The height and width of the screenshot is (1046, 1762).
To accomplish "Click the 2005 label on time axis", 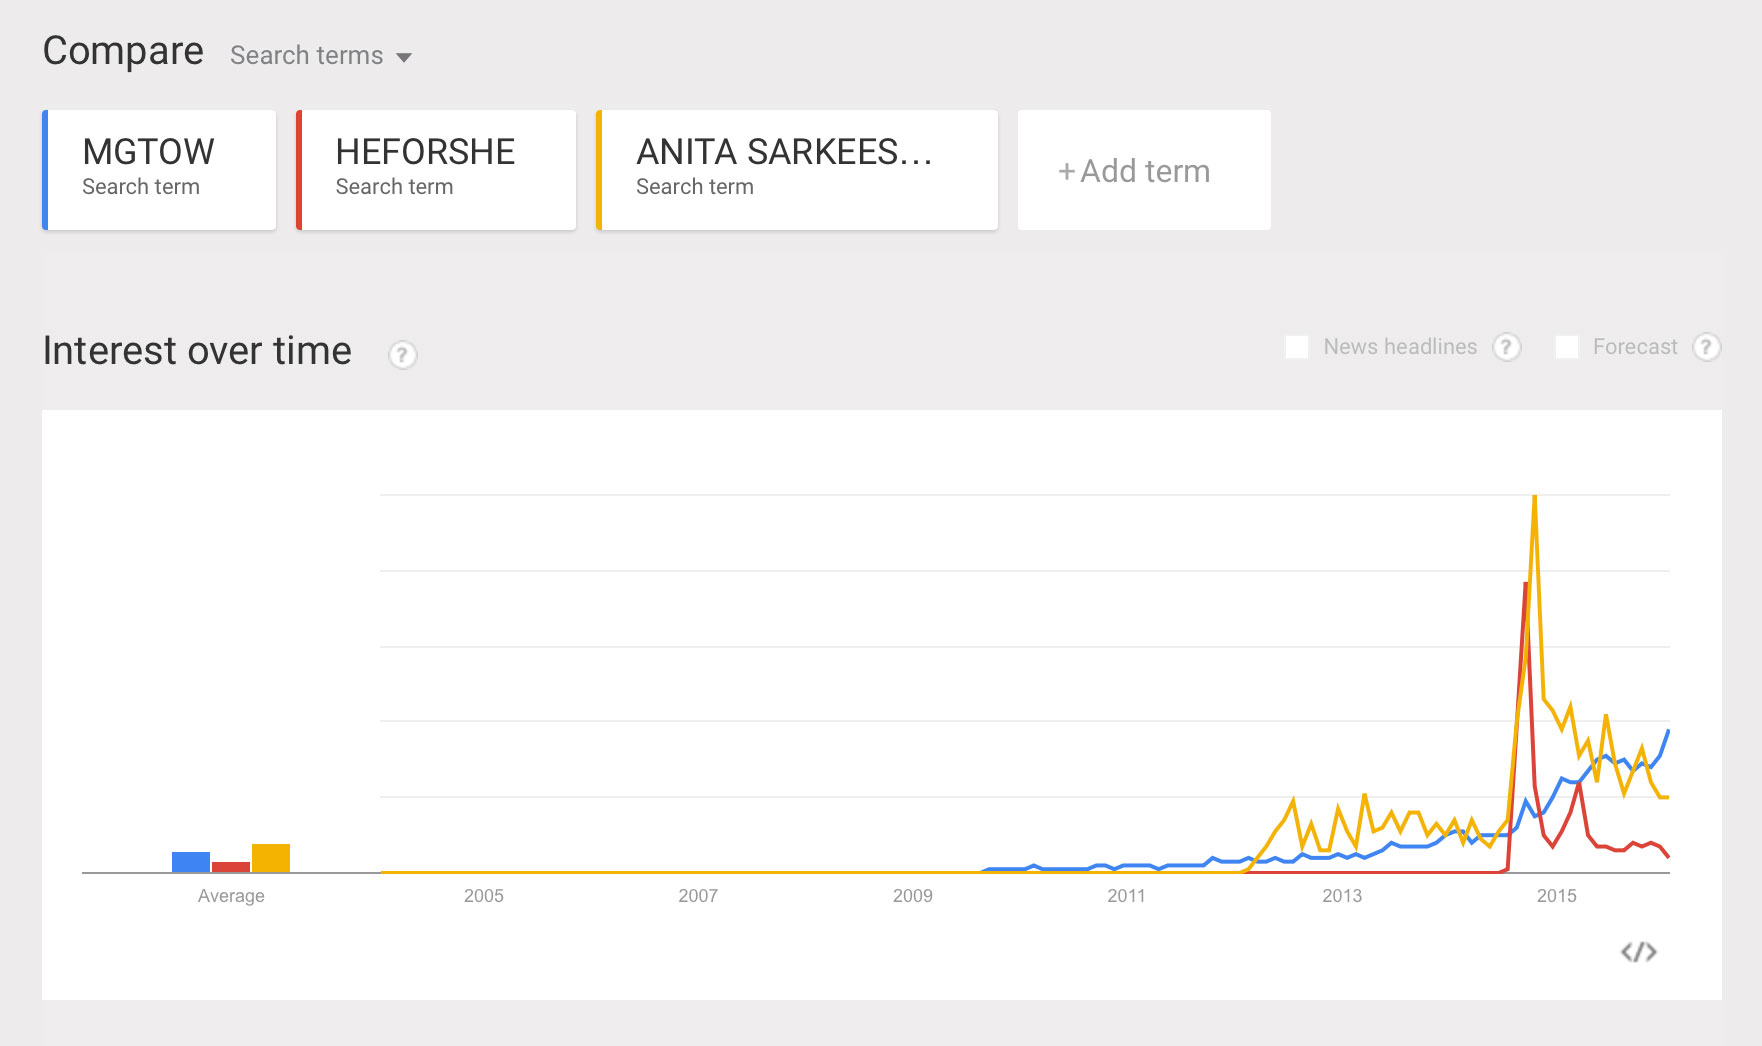I will point(483,896).
